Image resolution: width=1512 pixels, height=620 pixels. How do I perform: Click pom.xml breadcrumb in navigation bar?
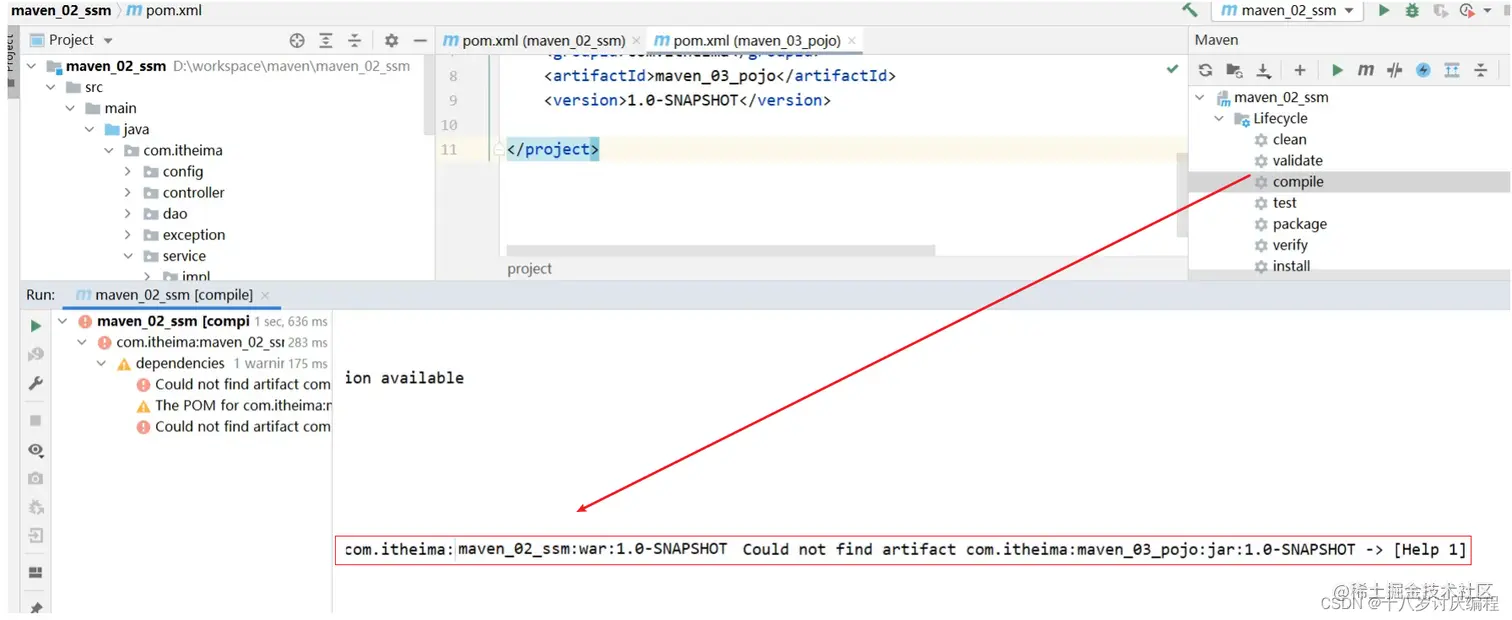tap(165, 10)
